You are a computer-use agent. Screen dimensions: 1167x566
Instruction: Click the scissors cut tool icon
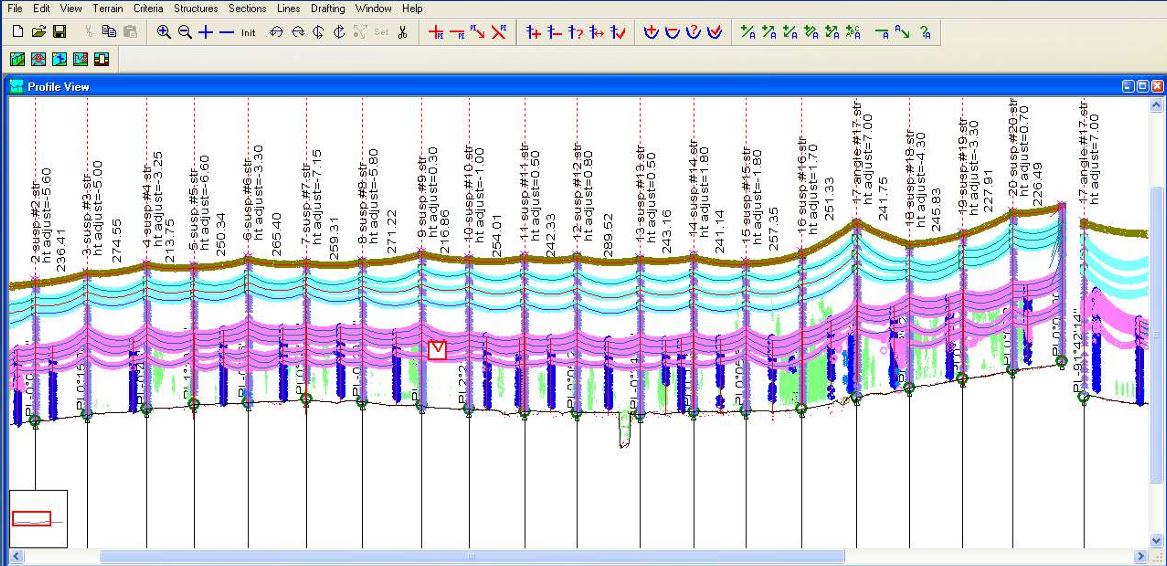point(402,32)
